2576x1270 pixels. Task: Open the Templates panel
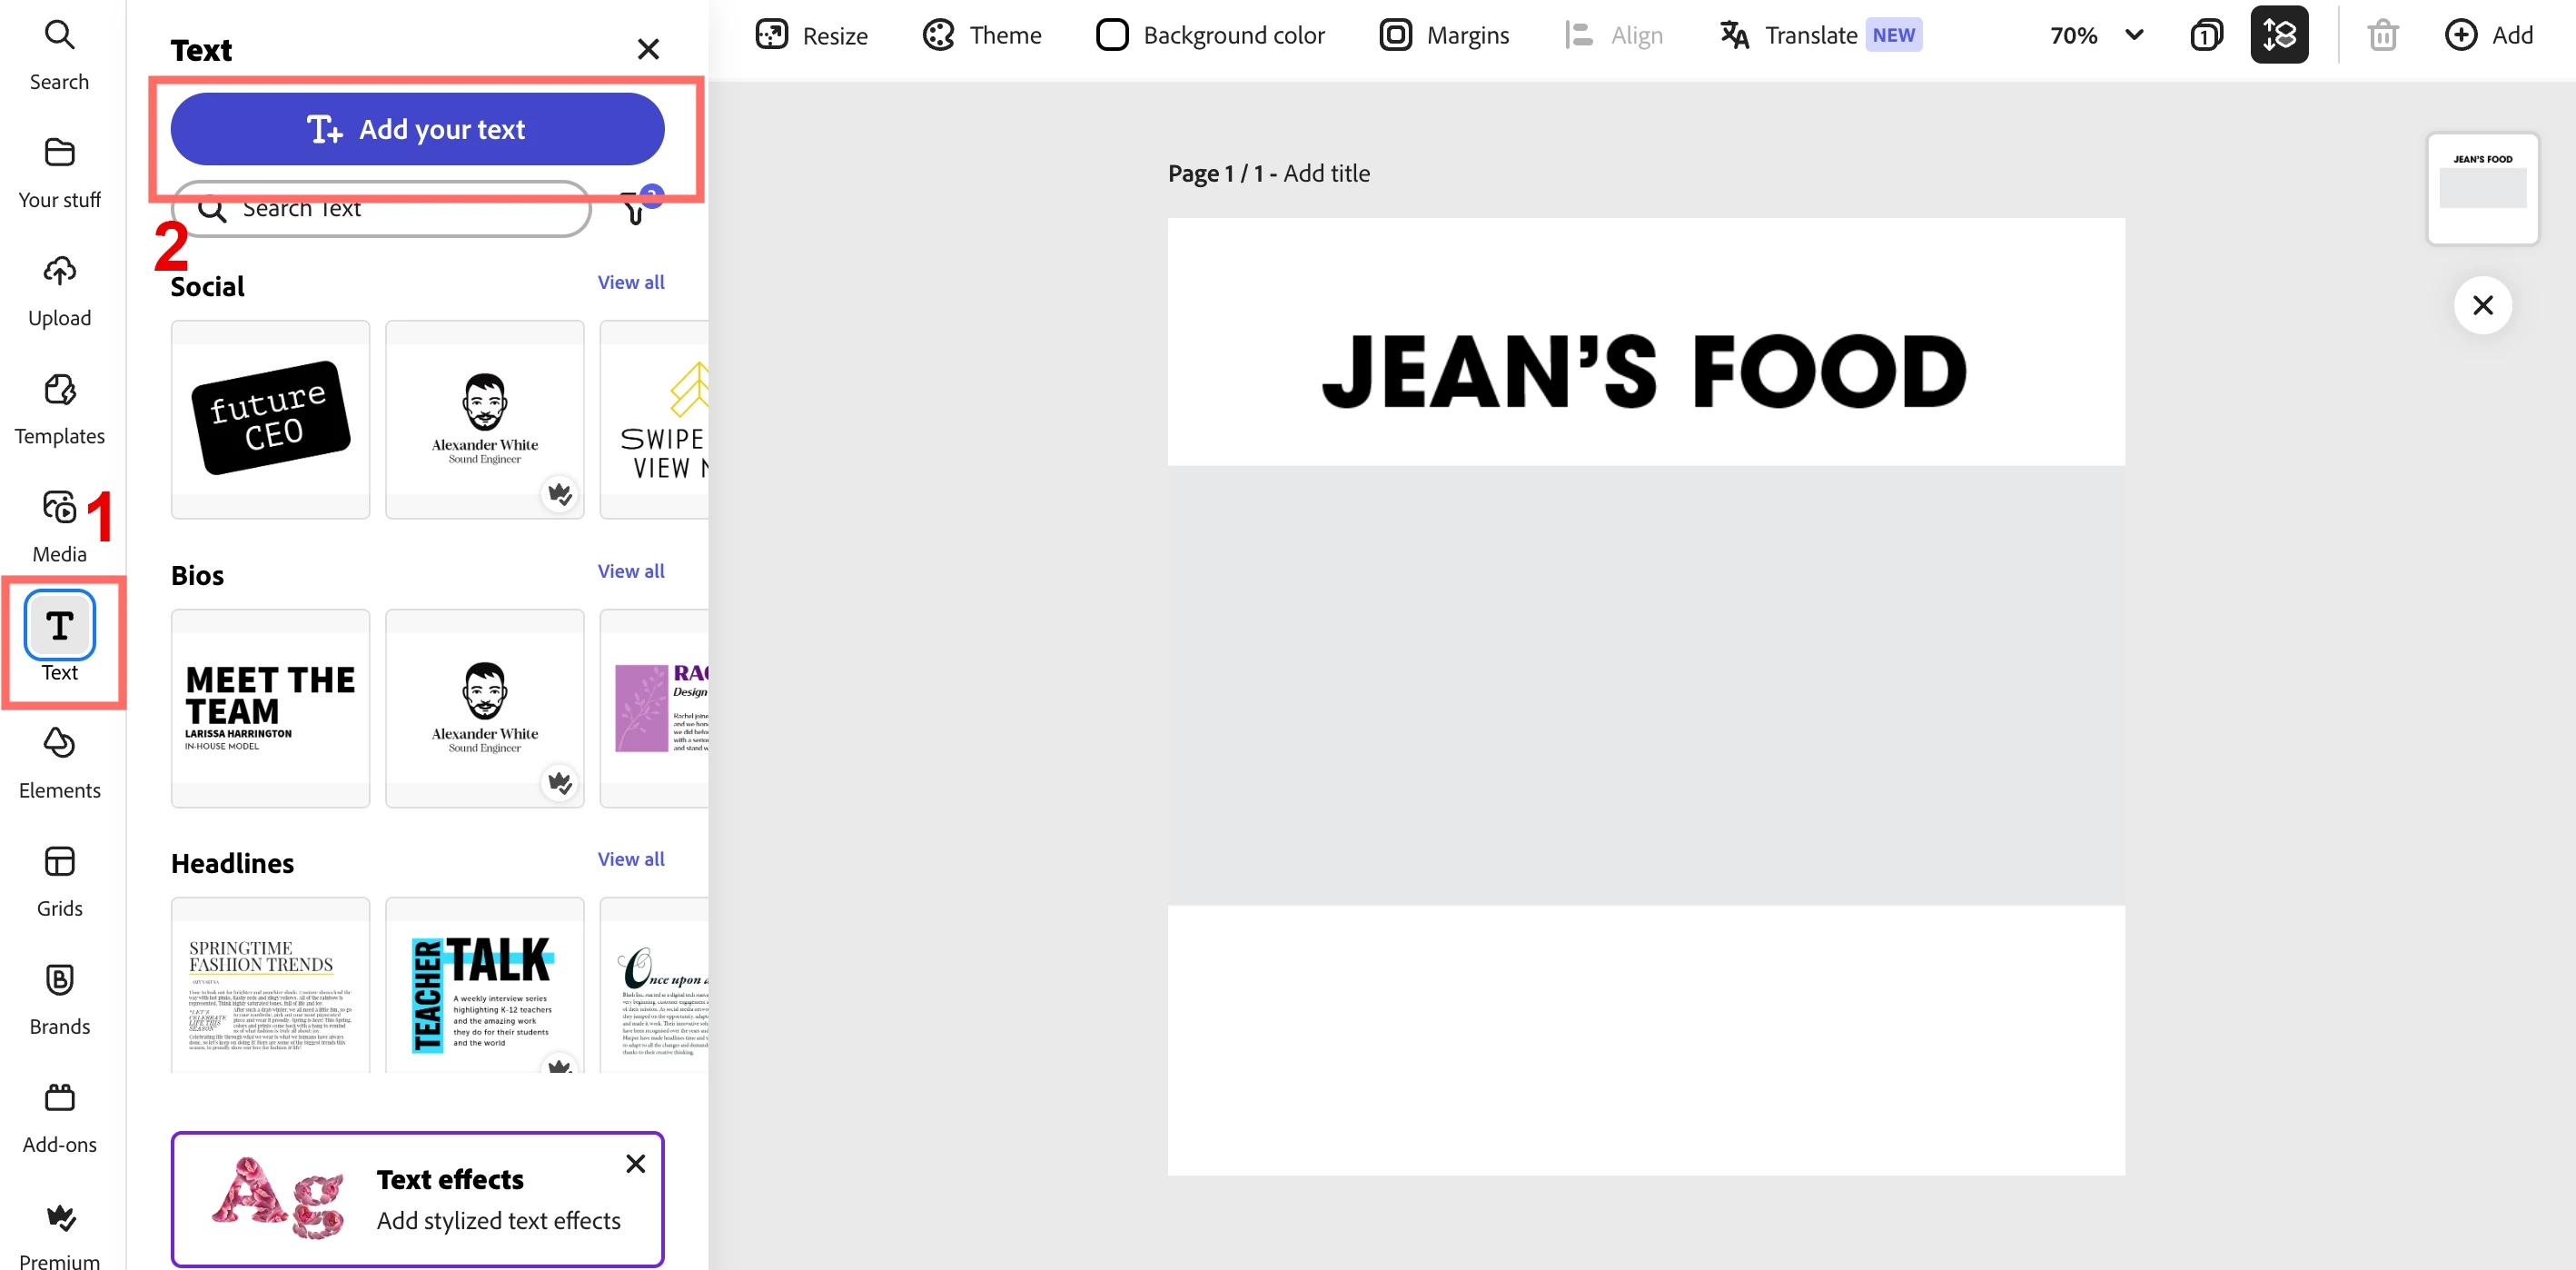[x=59, y=409]
